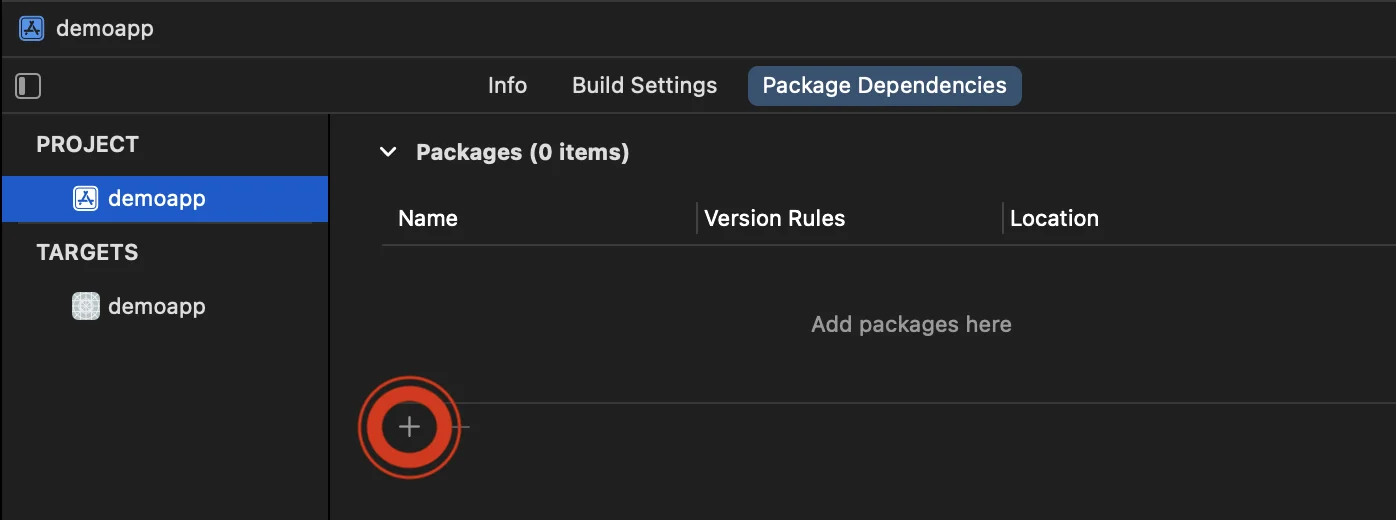Screen dimensions: 1396x520
Task: Toggle the project and targets sidebar icon
Action: pyautogui.click(x=28, y=86)
